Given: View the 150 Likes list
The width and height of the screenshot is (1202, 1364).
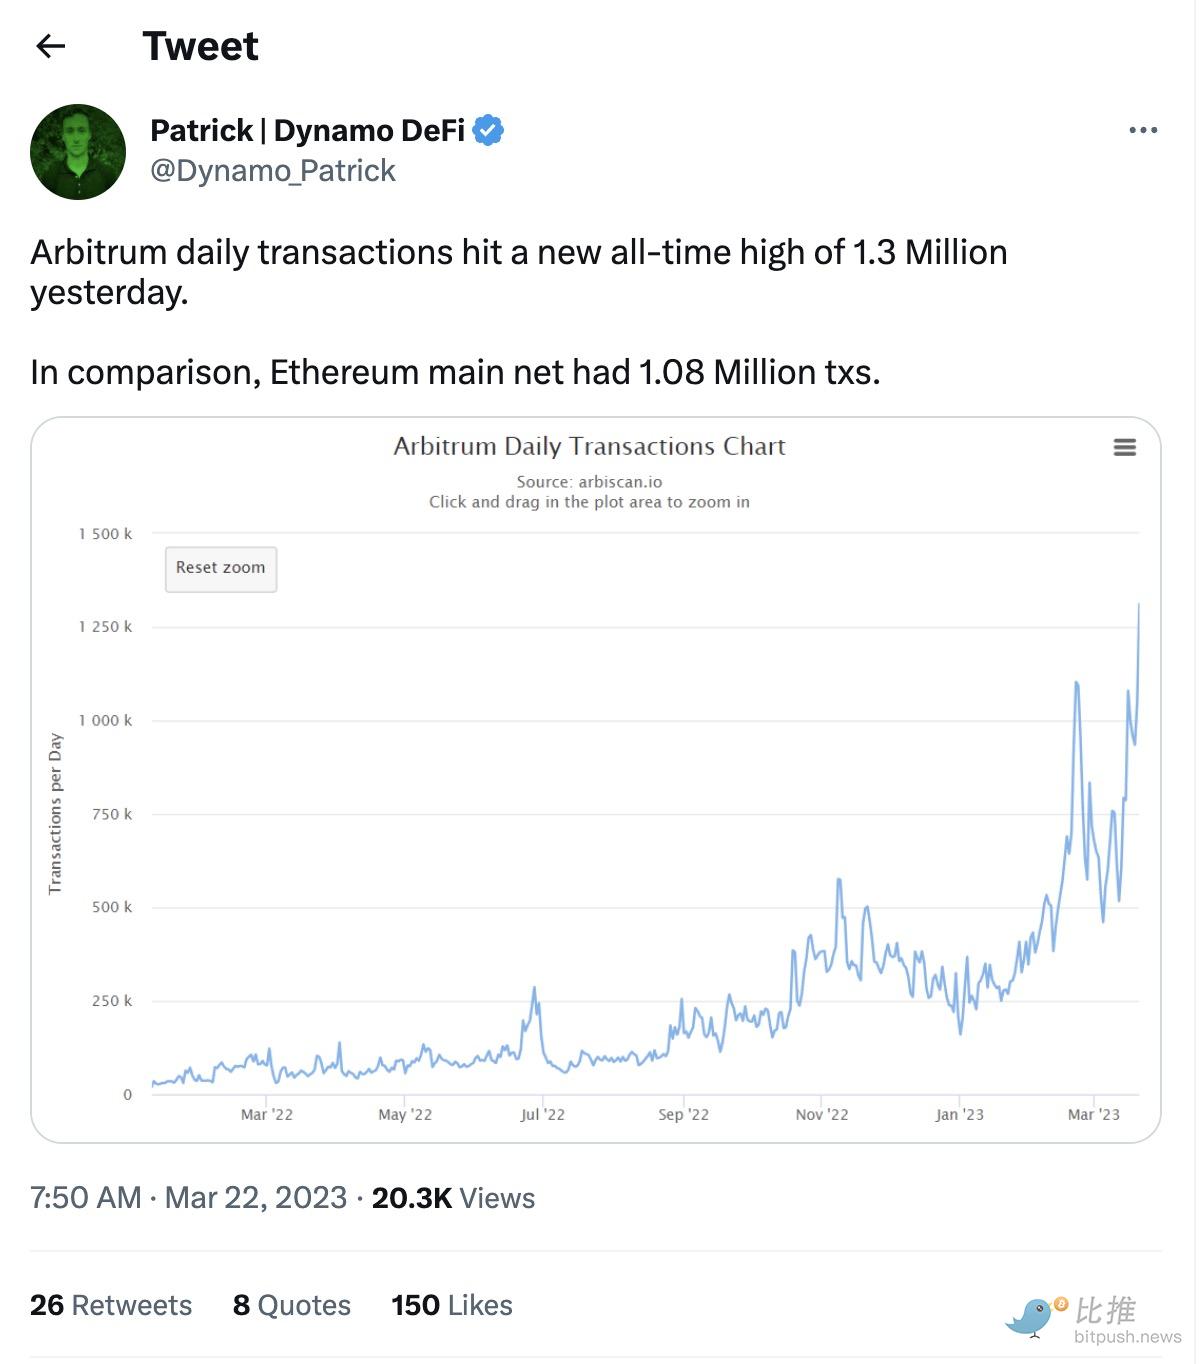Looking at the screenshot, I should tap(452, 1305).
